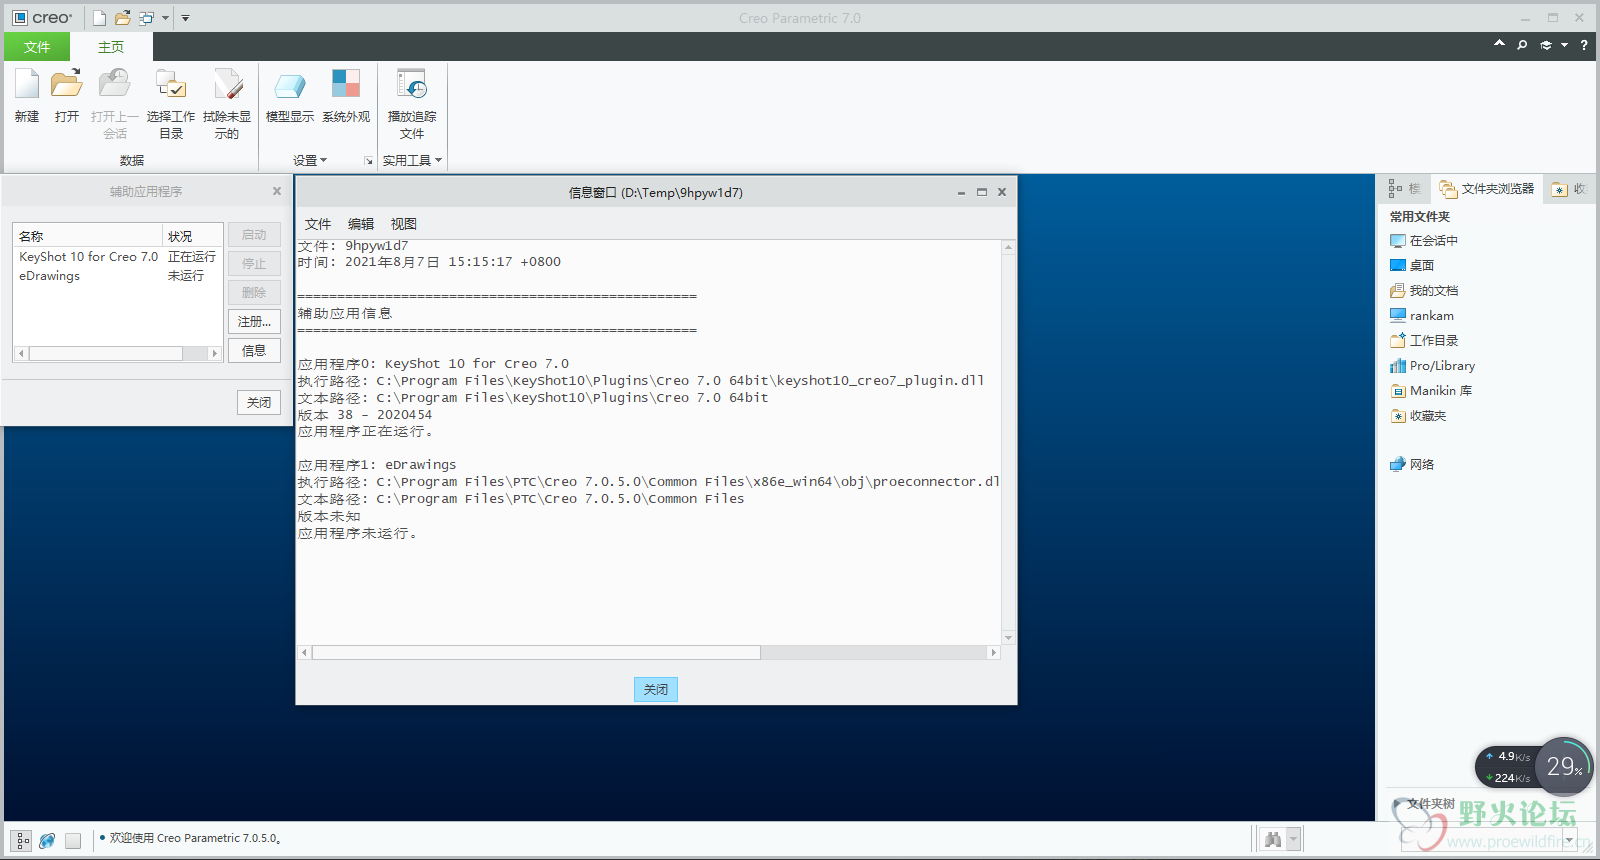Screen dimensions: 1600x860
Task: Select eDrawings row in application list
Action: (x=118, y=276)
